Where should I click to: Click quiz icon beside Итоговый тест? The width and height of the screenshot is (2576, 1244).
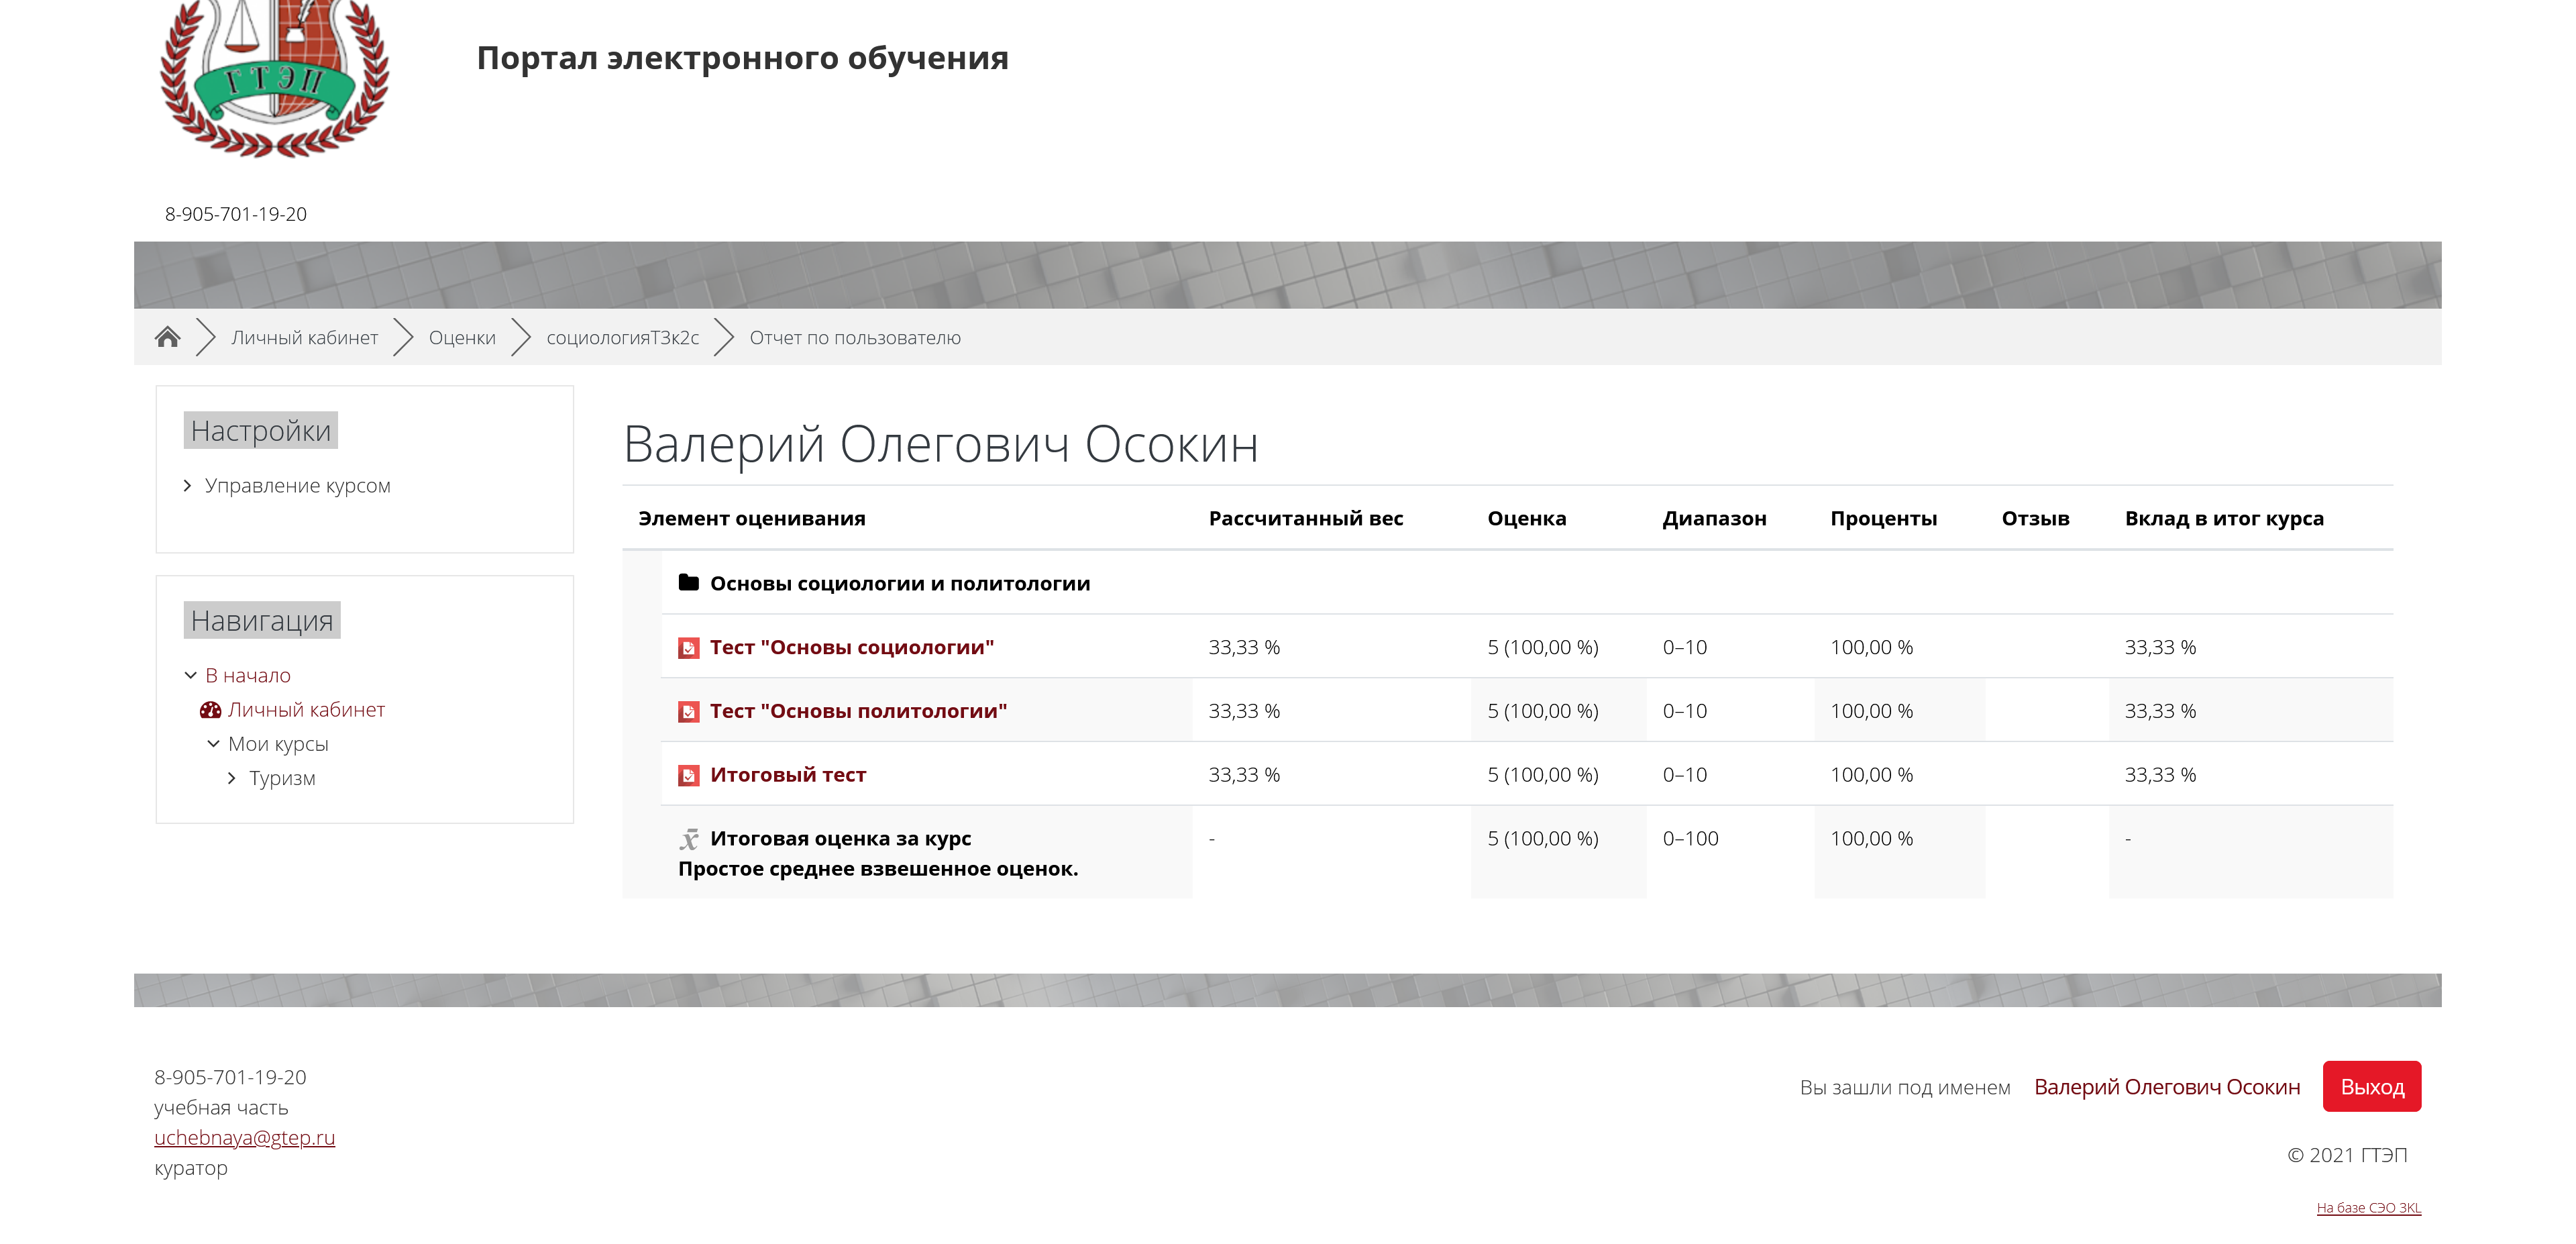click(x=688, y=775)
